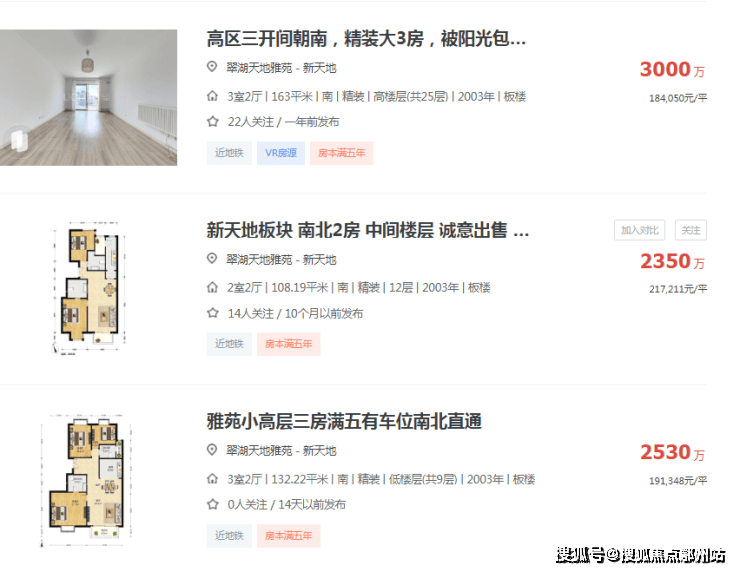Click location pin icon of 3000万 listing
The image size is (740, 572).
click(212, 67)
